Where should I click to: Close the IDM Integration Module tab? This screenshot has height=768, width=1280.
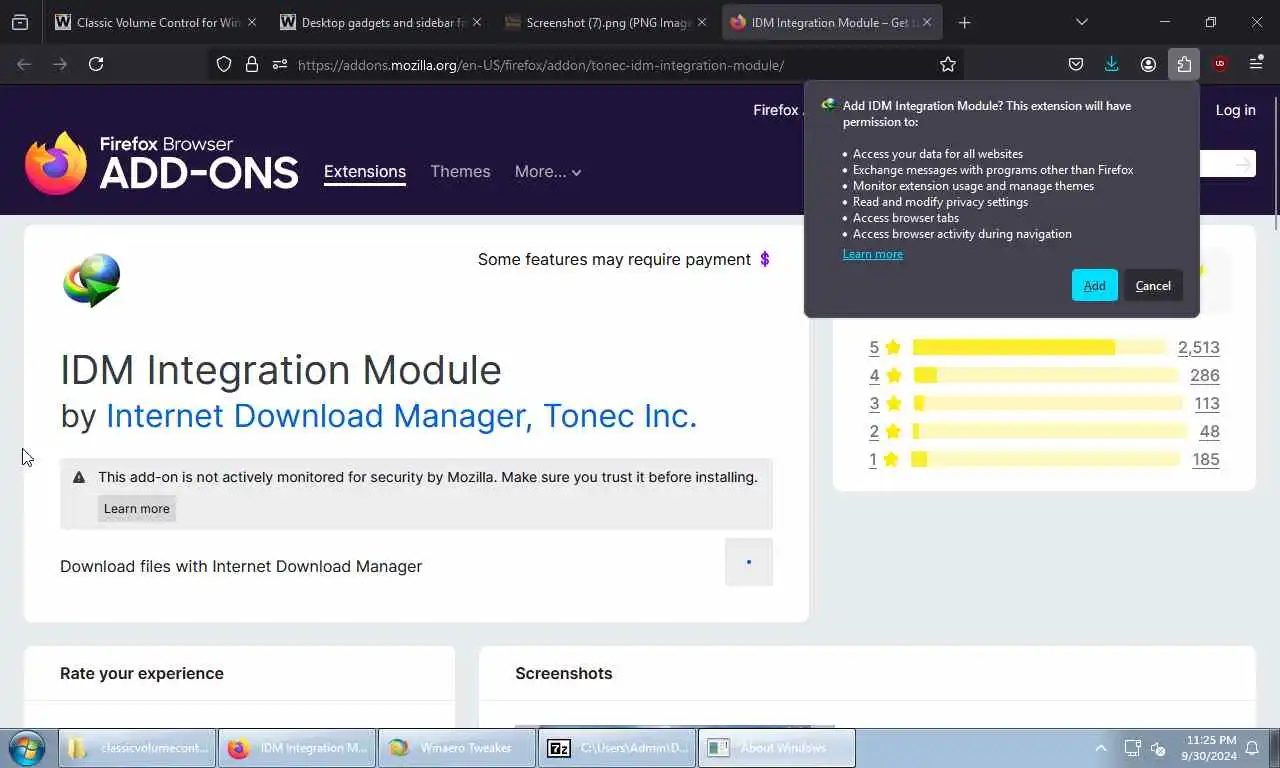(927, 22)
